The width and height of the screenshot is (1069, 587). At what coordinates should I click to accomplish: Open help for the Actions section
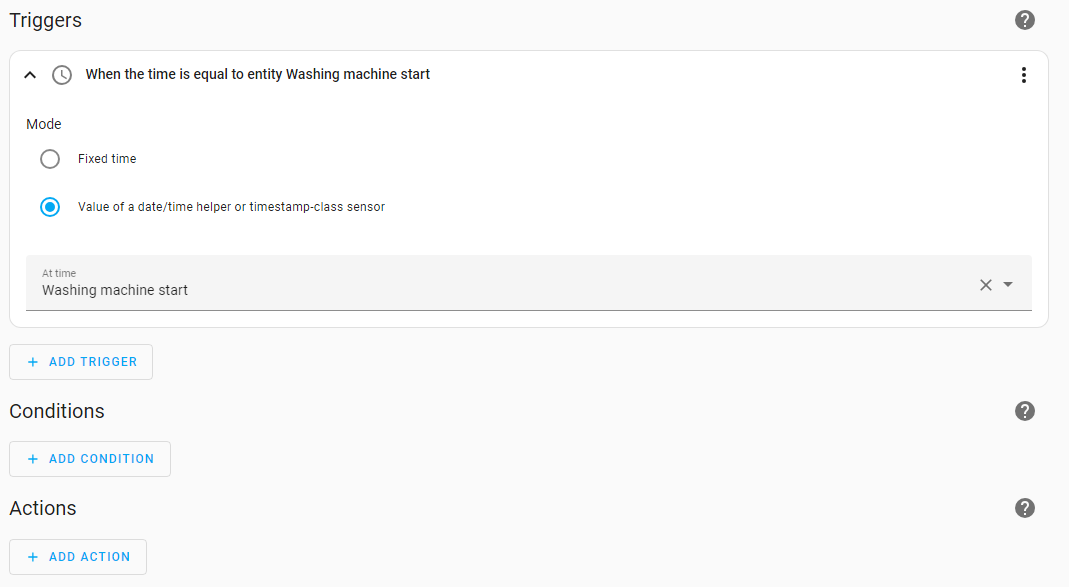(1024, 508)
